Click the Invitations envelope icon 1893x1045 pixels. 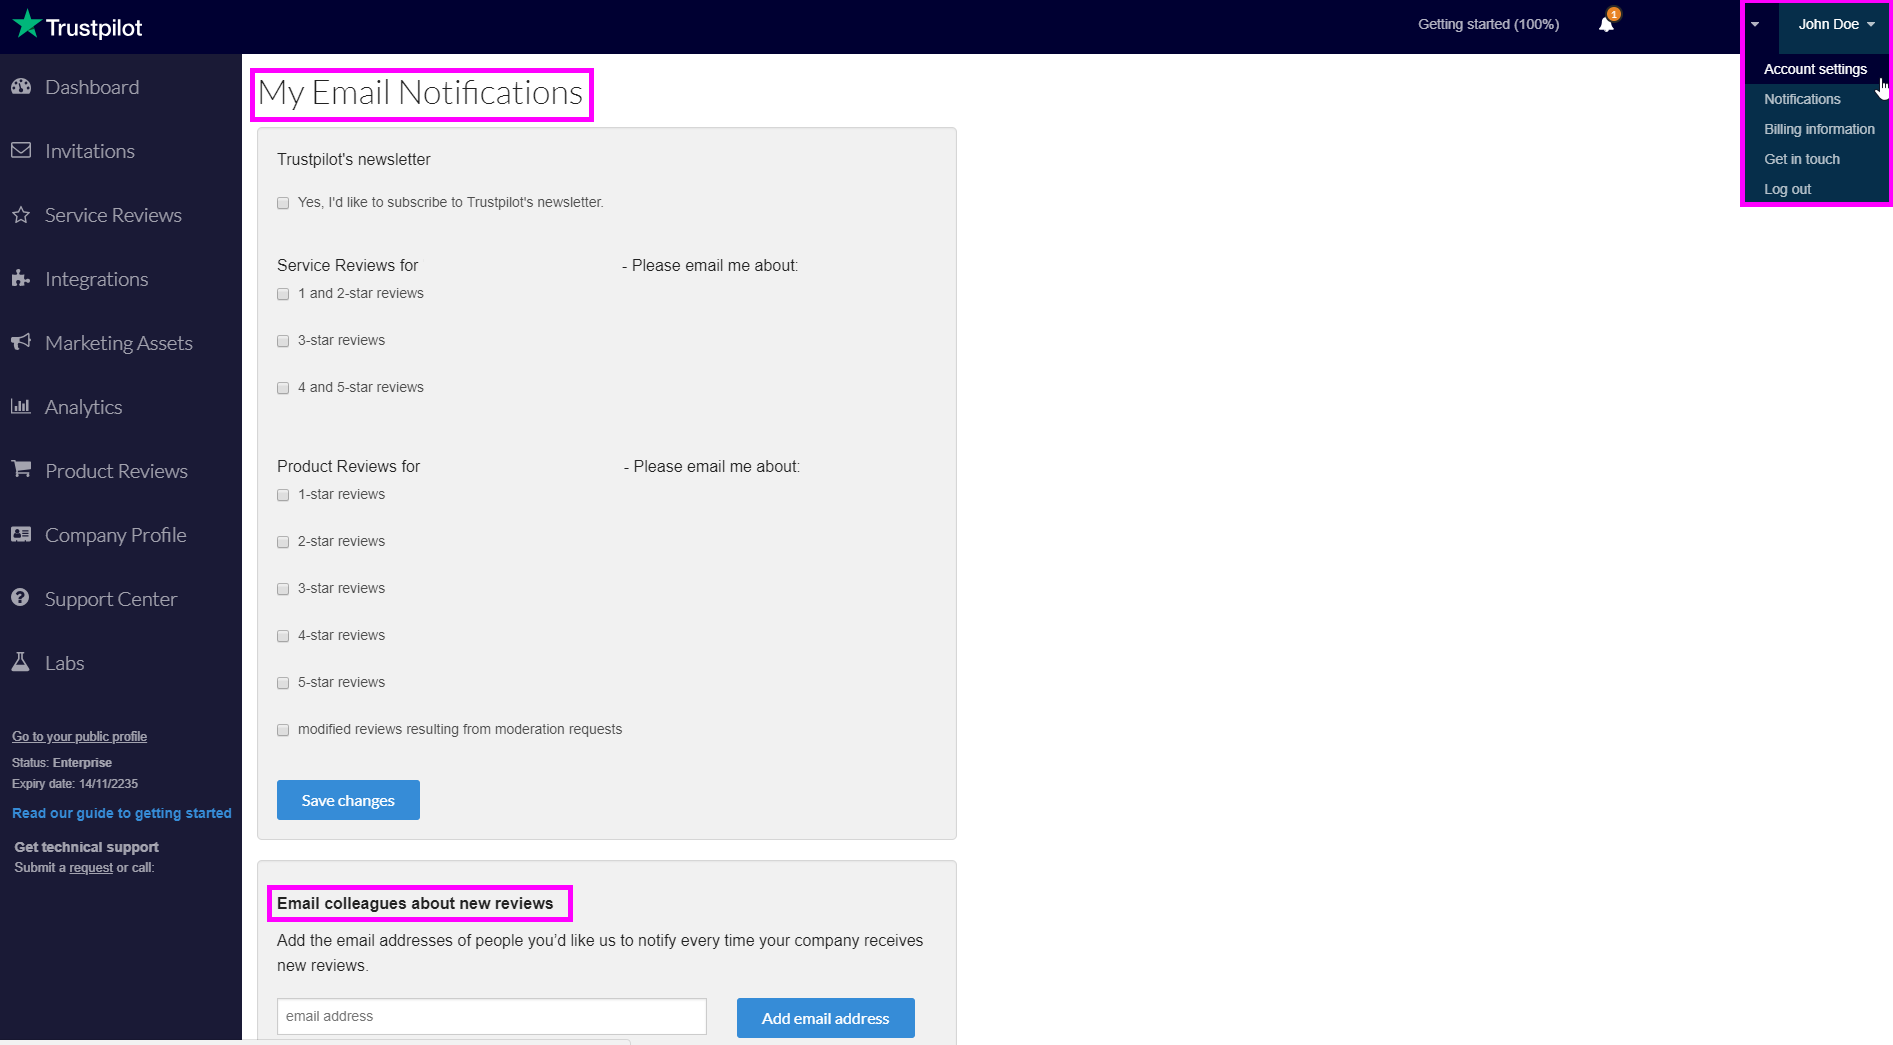pyautogui.click(x=21, y=151)
